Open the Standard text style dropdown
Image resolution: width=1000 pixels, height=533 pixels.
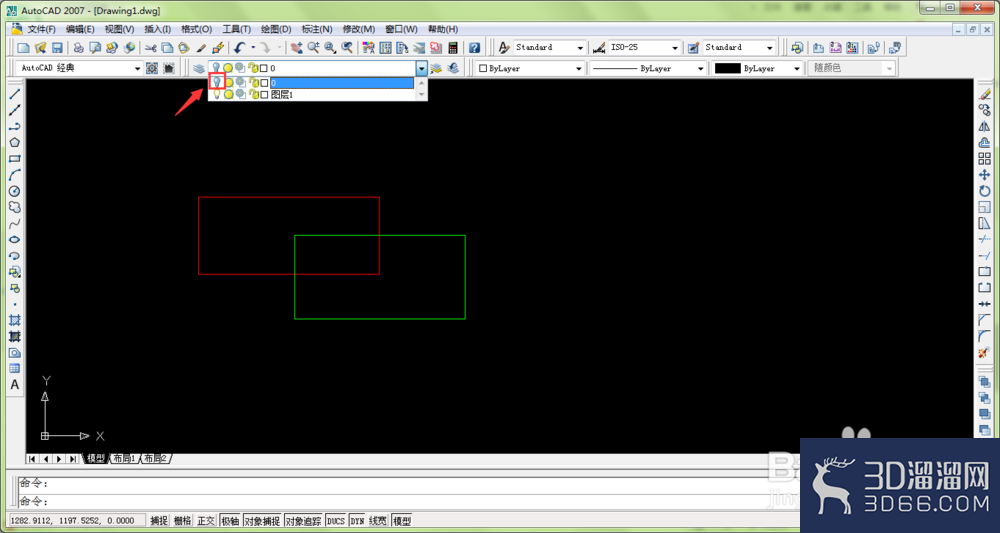[580, 48]
